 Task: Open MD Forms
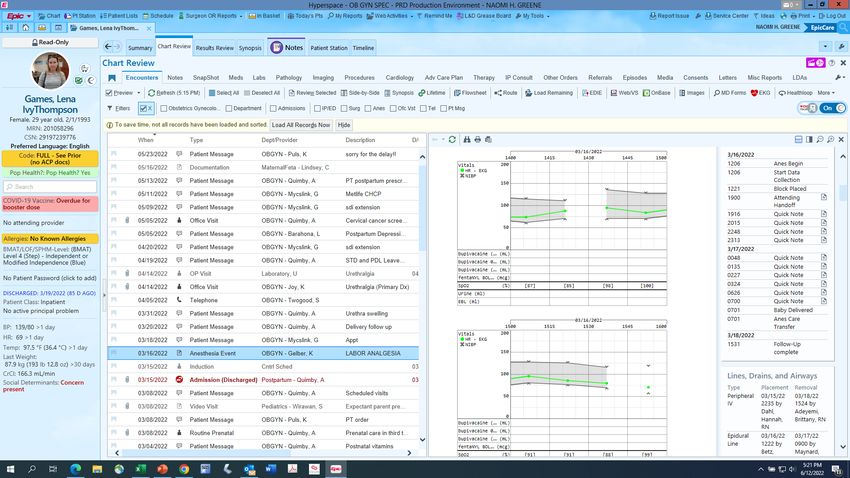[730, 93]
